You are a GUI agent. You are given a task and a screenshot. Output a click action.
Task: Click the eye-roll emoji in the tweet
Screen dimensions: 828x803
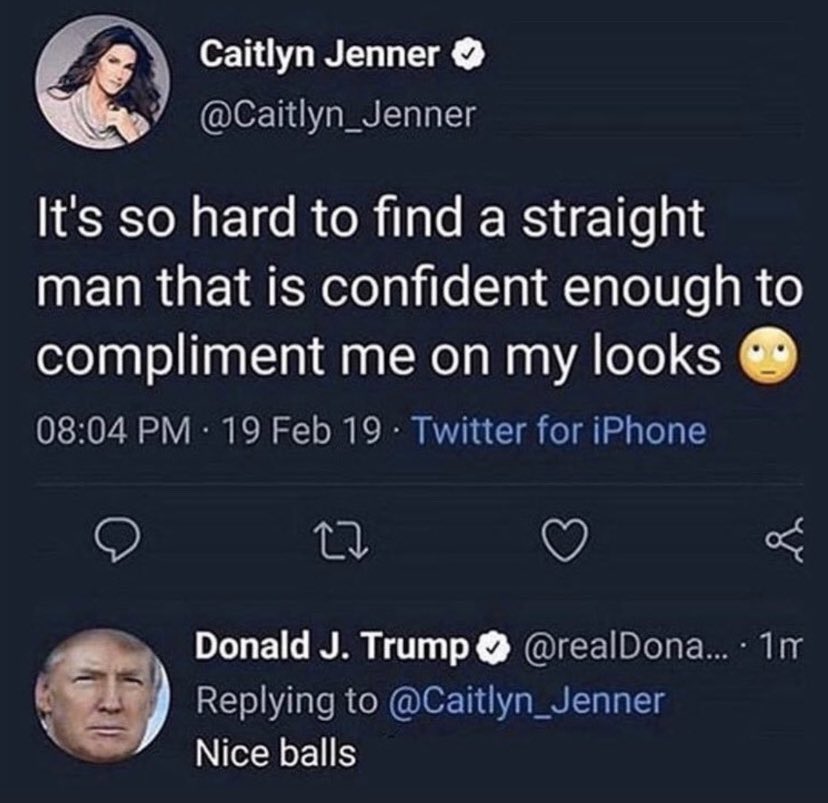[x=768, y=356]
